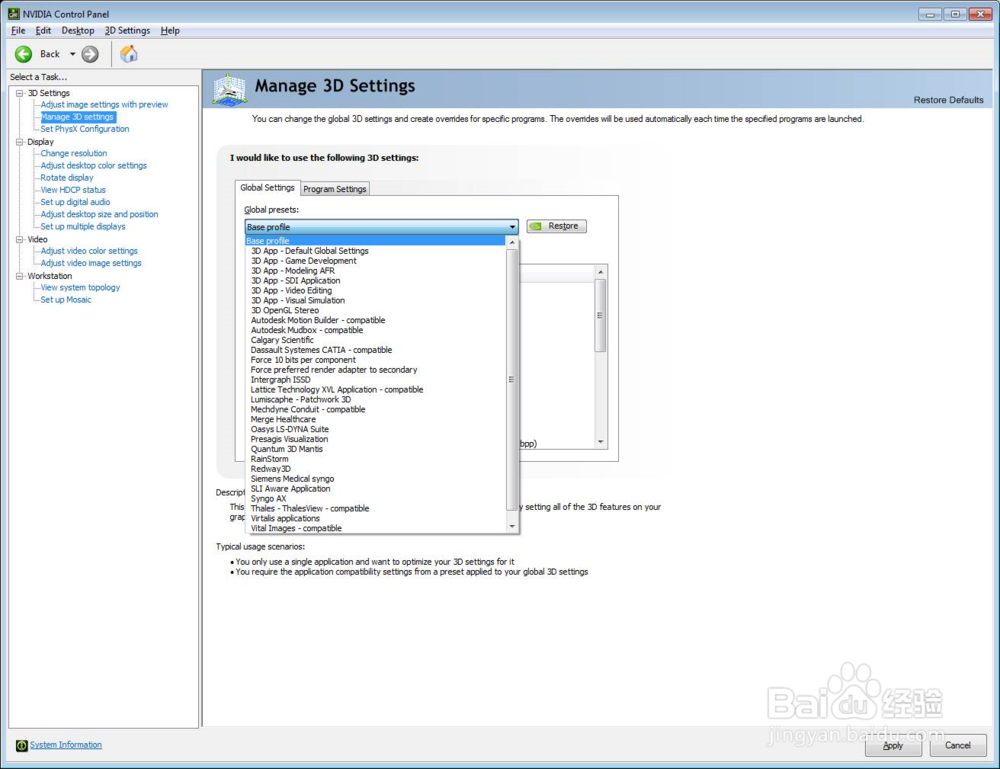Choose 3D App - Game Development preset
This screenshot has height=769, width=1000.
(x=304, y=261)
